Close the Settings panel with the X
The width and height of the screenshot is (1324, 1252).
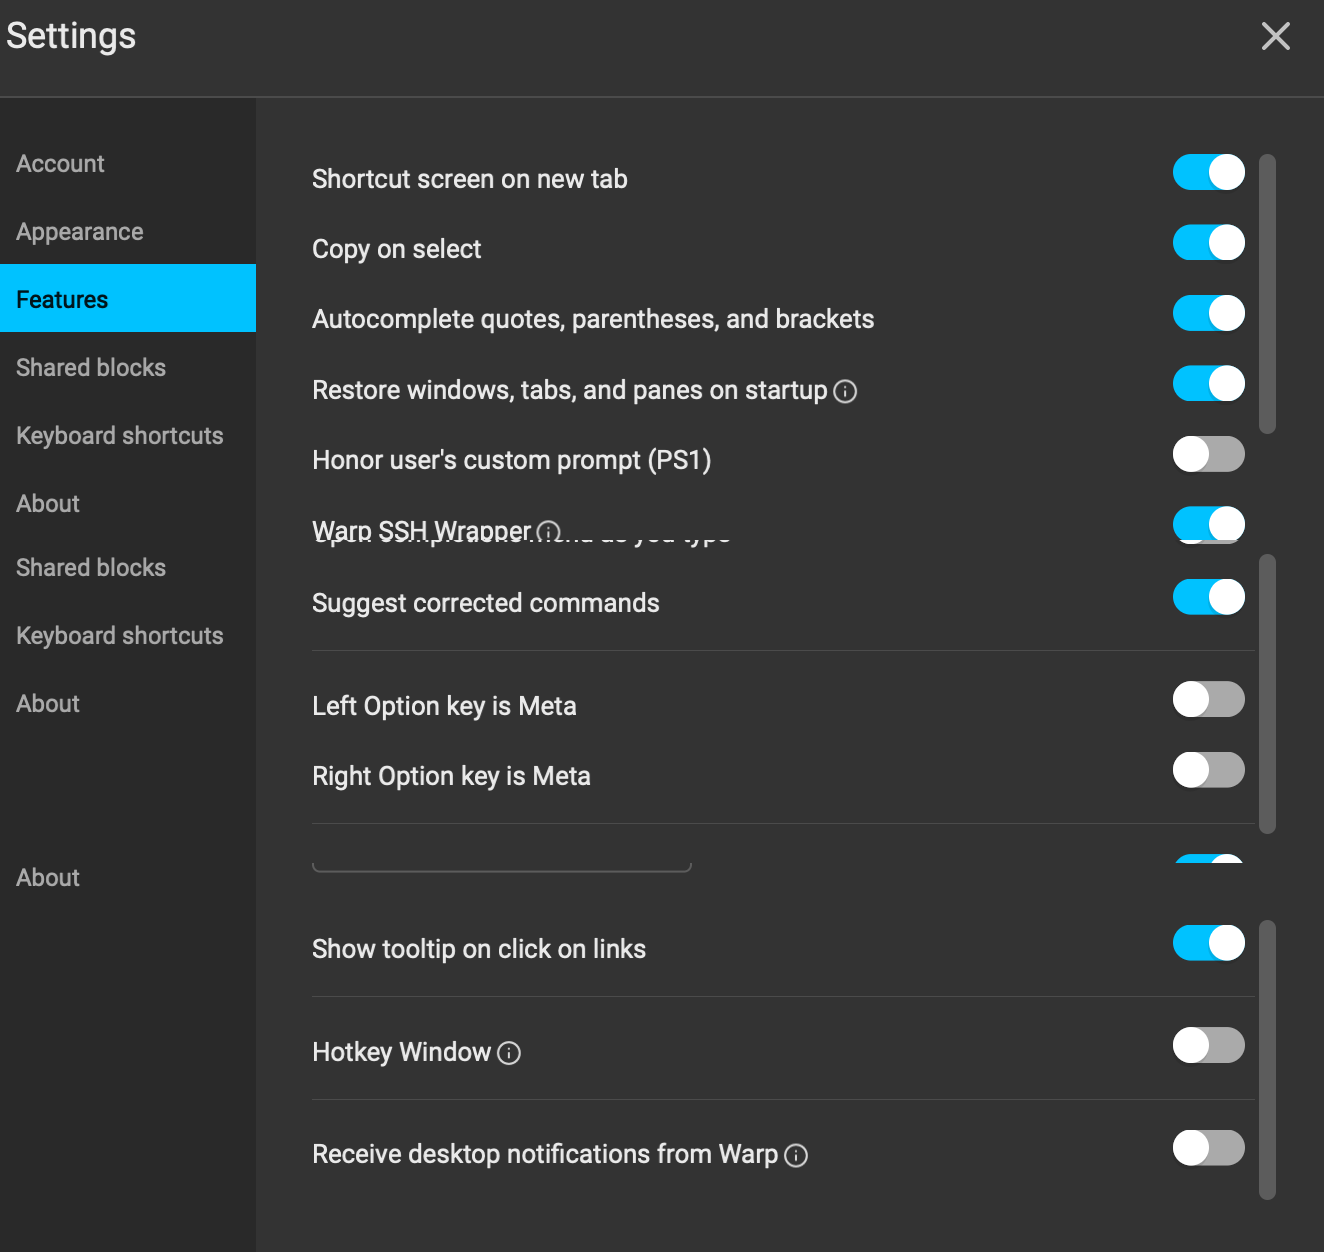click(x=1275, y=37)
